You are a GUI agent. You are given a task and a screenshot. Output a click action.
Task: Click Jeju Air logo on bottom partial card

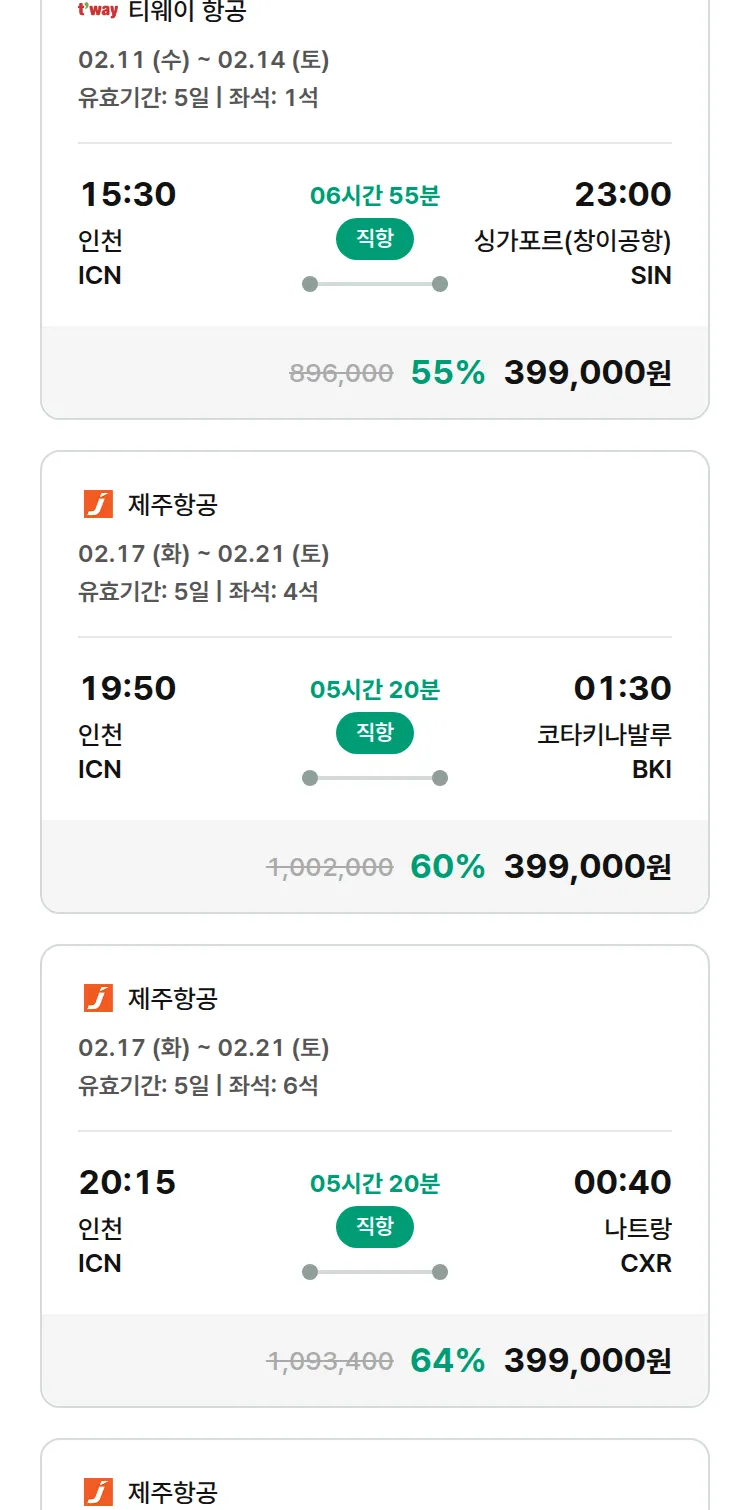(98, 1492)
